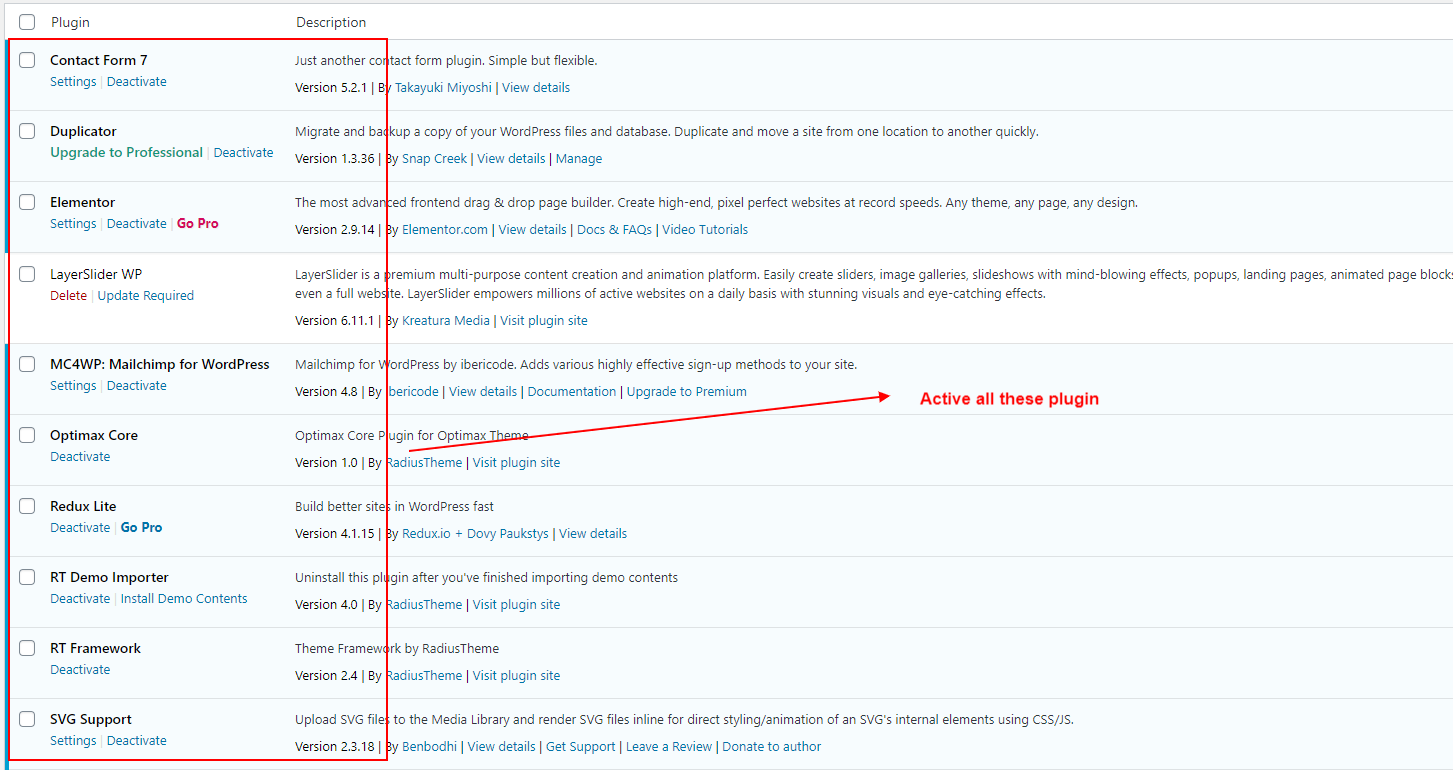Open Snap Creek author link
Image resolution: width=1453 pixels, height=770 pixels.
click(434, 159)
